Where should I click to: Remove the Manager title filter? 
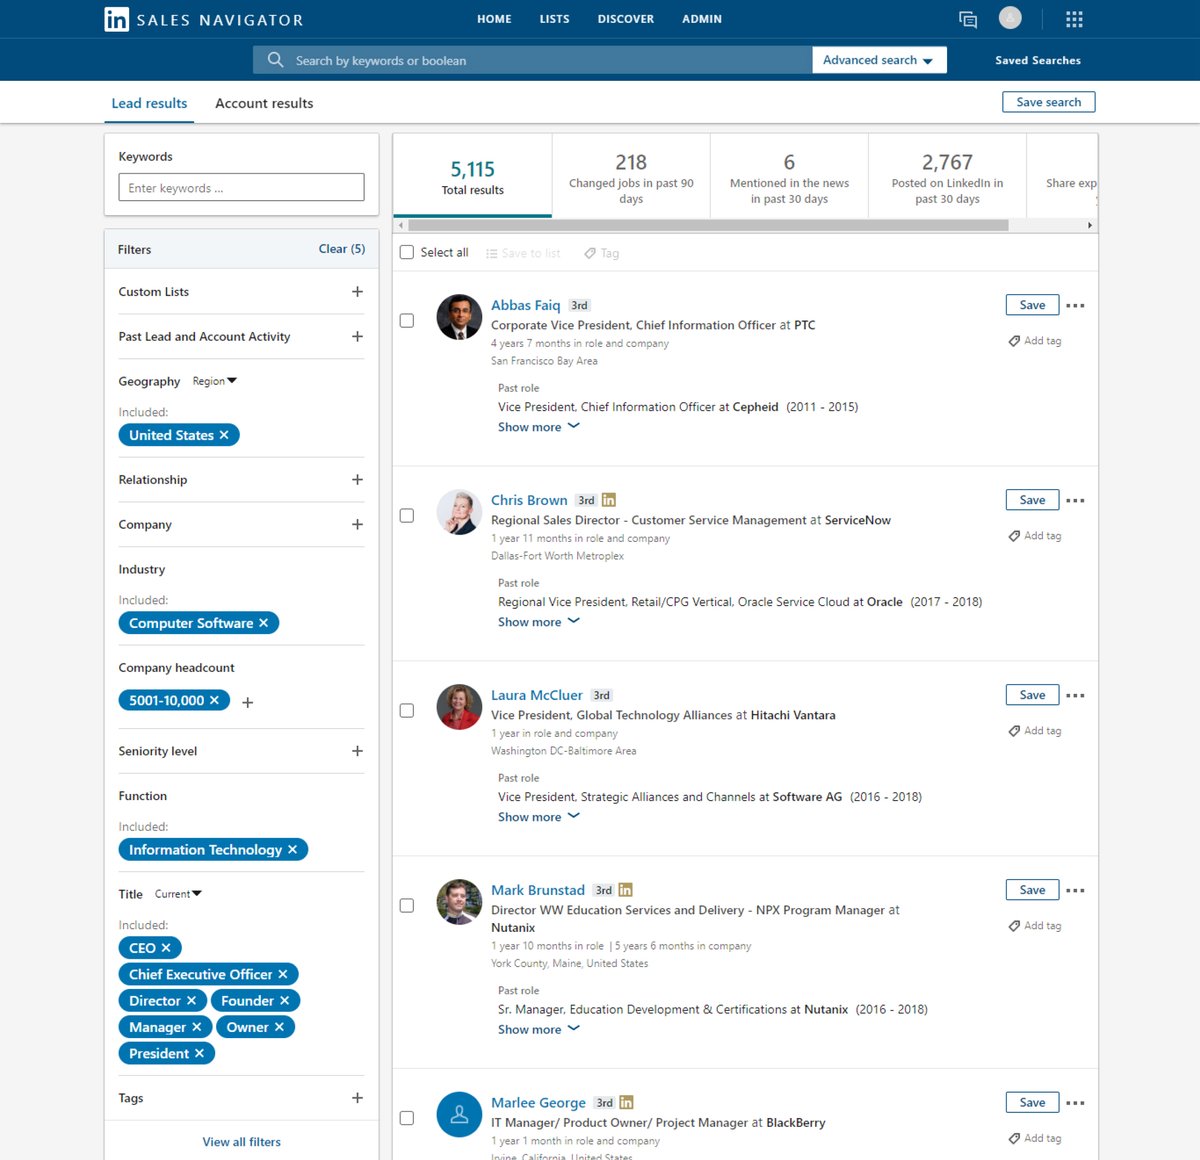coord(196,1027)
